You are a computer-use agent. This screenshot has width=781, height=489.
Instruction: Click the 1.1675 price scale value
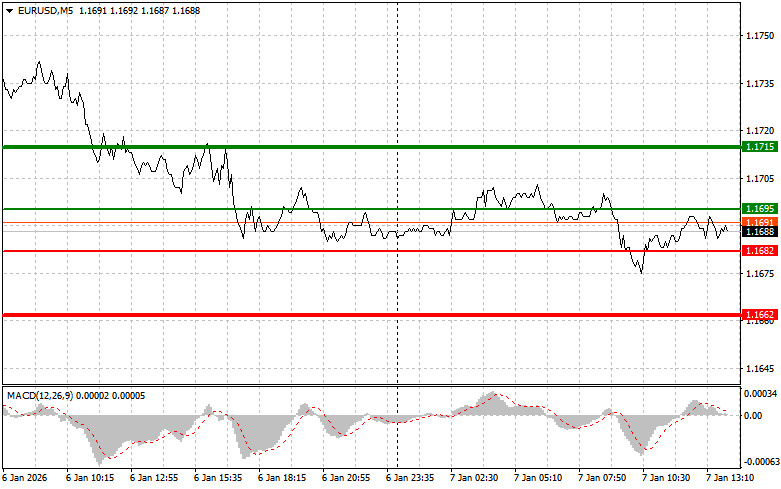point(760,273)
